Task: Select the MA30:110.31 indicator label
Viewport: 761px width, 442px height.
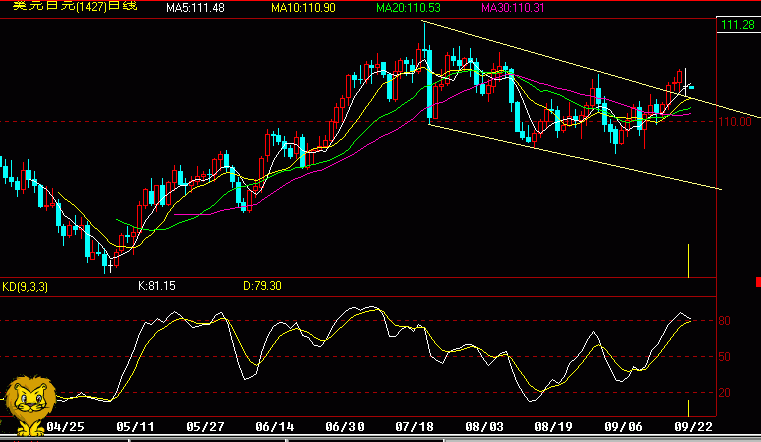Action: tap(513, 8)
